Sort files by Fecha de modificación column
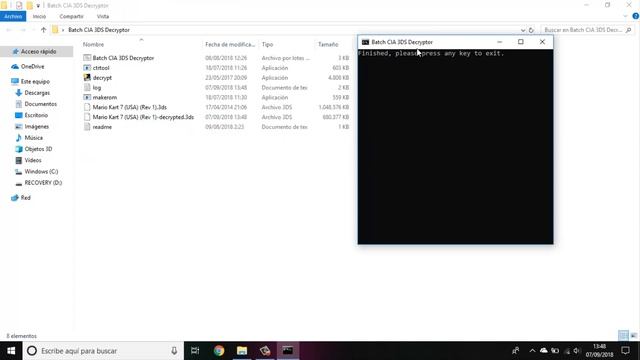Viewport: 640px width, 360px height. [230, 44]
